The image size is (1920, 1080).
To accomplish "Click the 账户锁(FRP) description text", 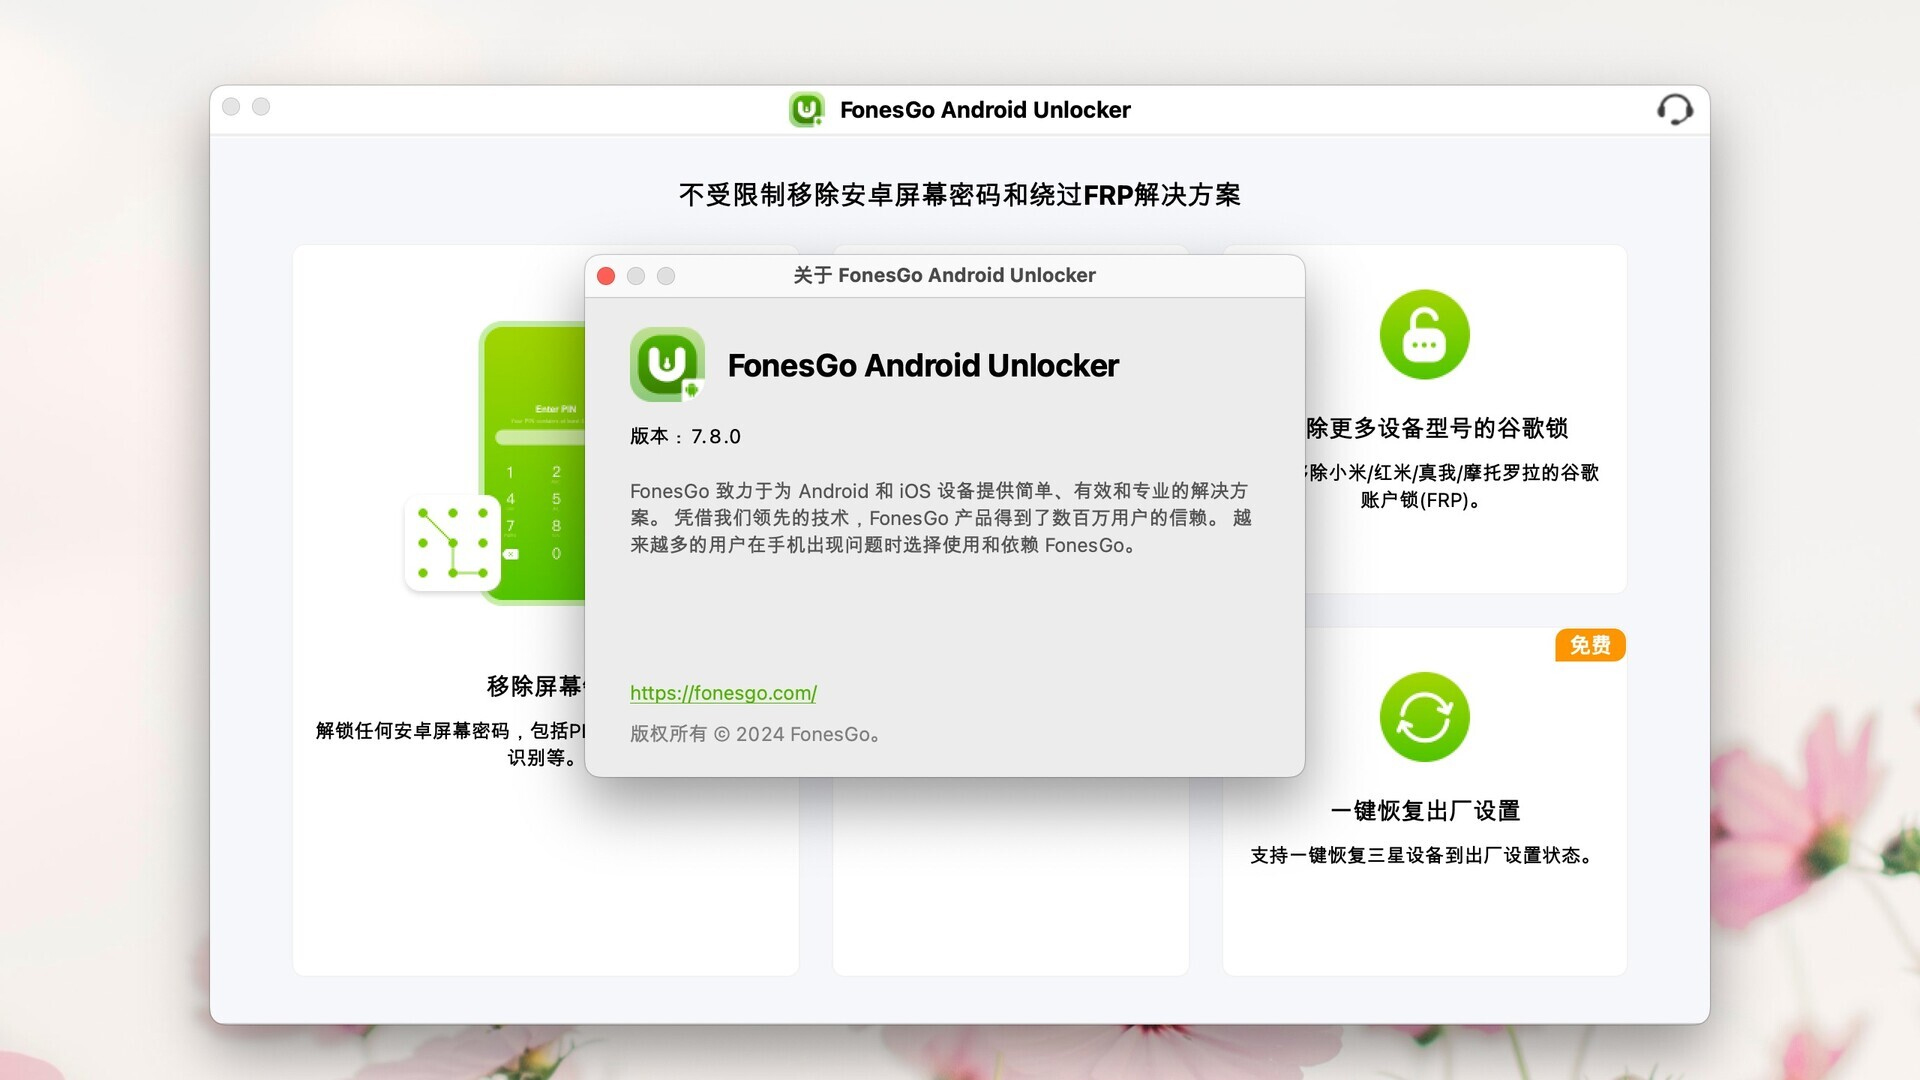I will tap(1420, 500).
